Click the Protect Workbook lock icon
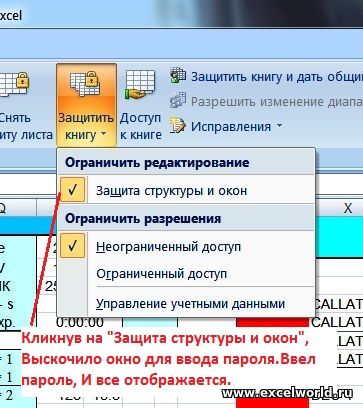 tap(86, 83)
